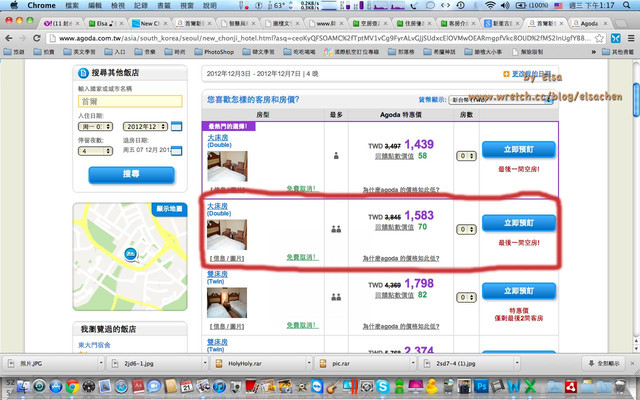Click the address bar URL
Screen dimensions: 640x400
tap(324, 38)
